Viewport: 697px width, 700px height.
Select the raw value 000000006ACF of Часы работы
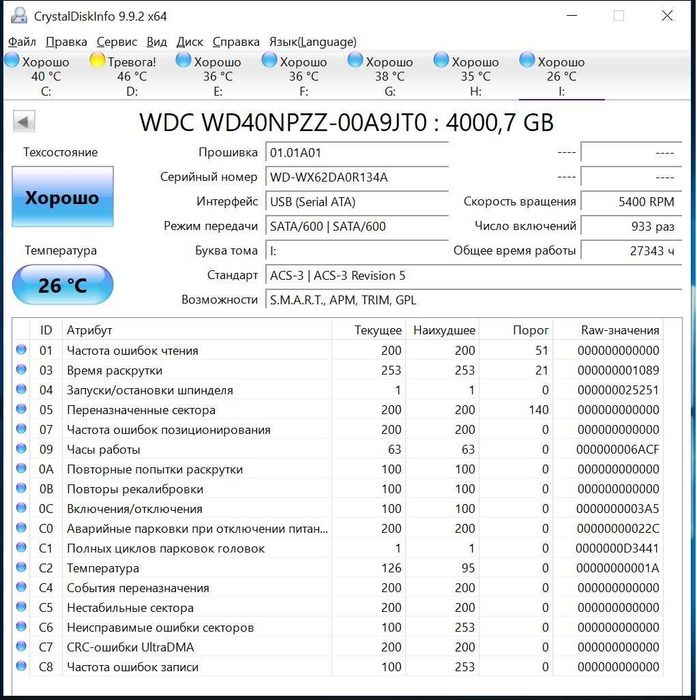point(618,450)
